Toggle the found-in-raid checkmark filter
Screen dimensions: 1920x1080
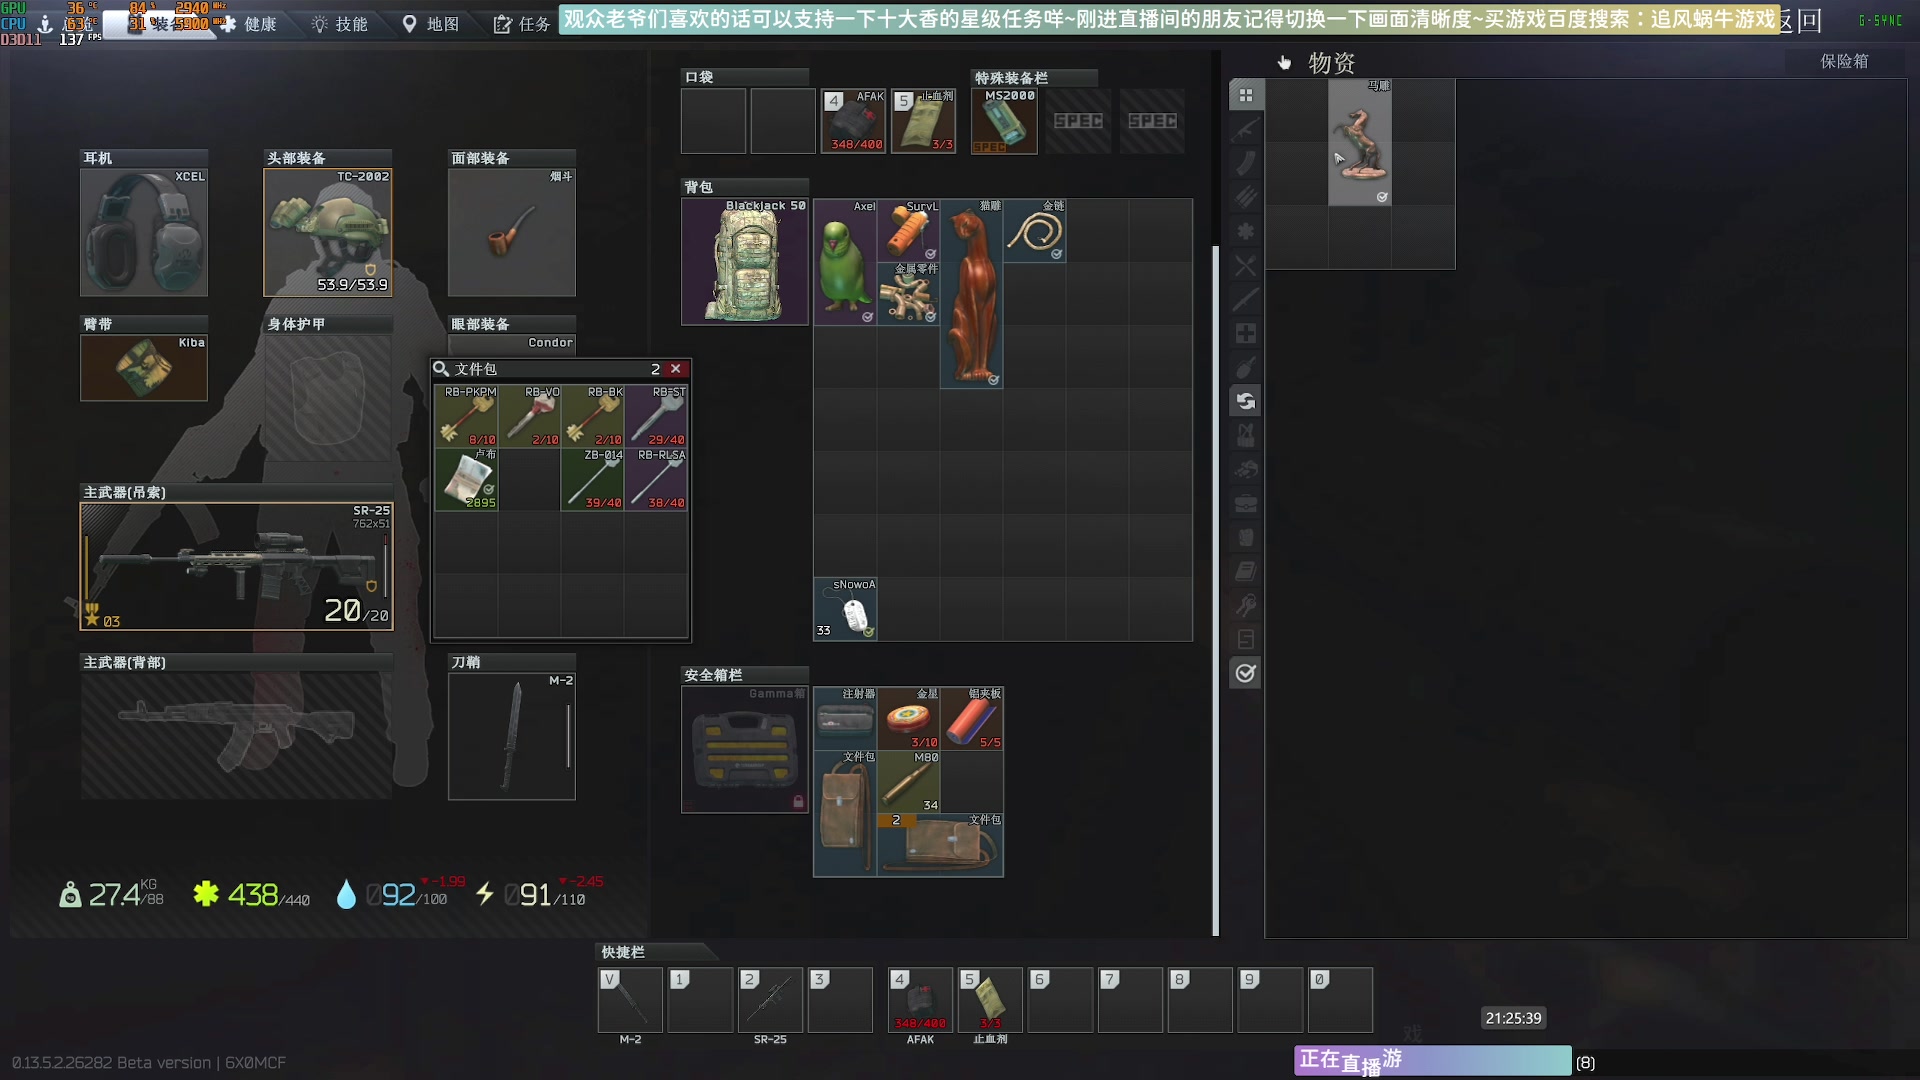click(x=1245, y=673)
